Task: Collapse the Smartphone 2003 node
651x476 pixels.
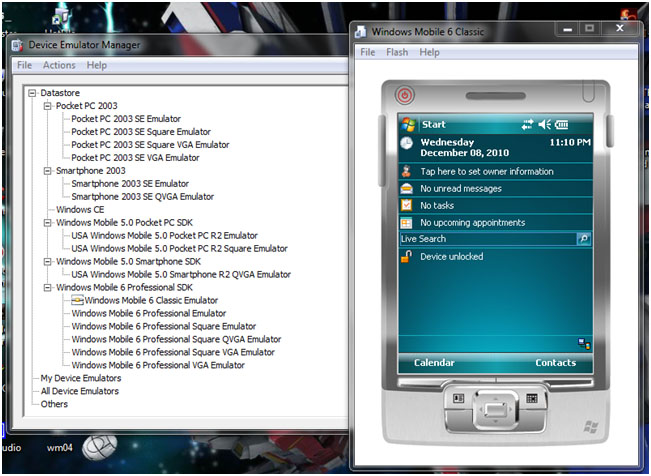Action: coord(48,171)
